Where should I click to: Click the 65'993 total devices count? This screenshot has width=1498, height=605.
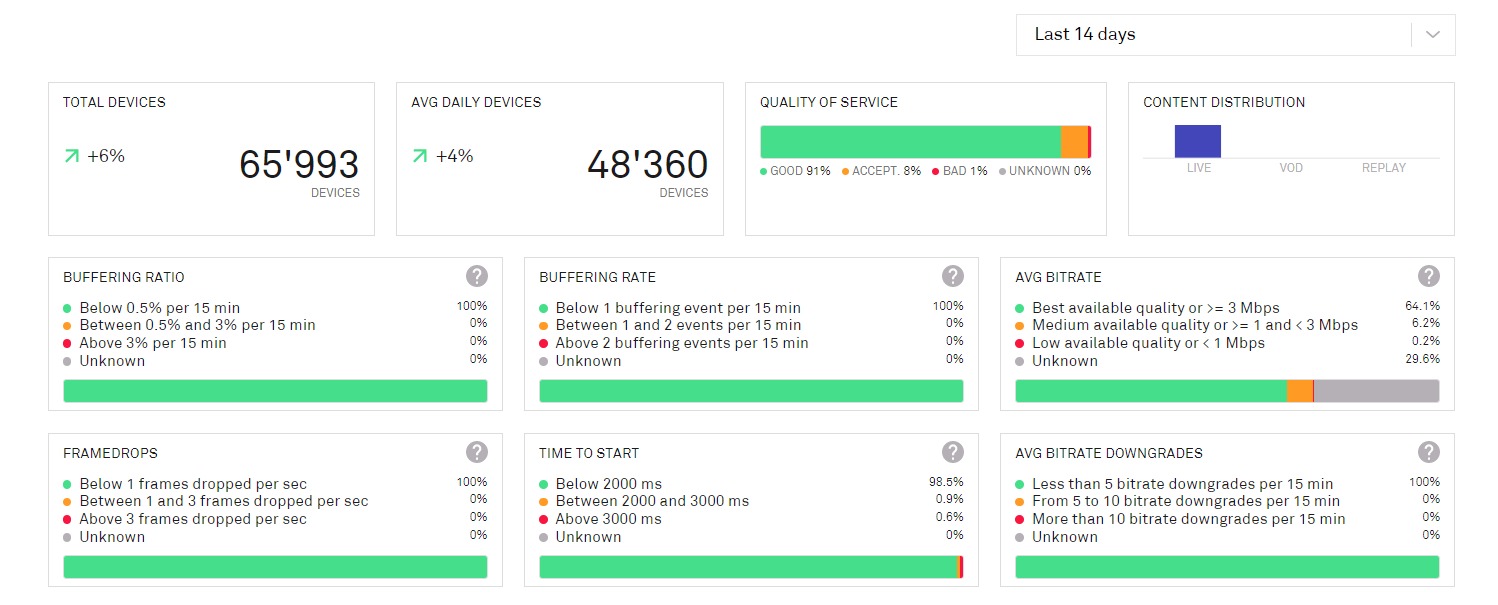pyautogui.click(x=298, y=165)
